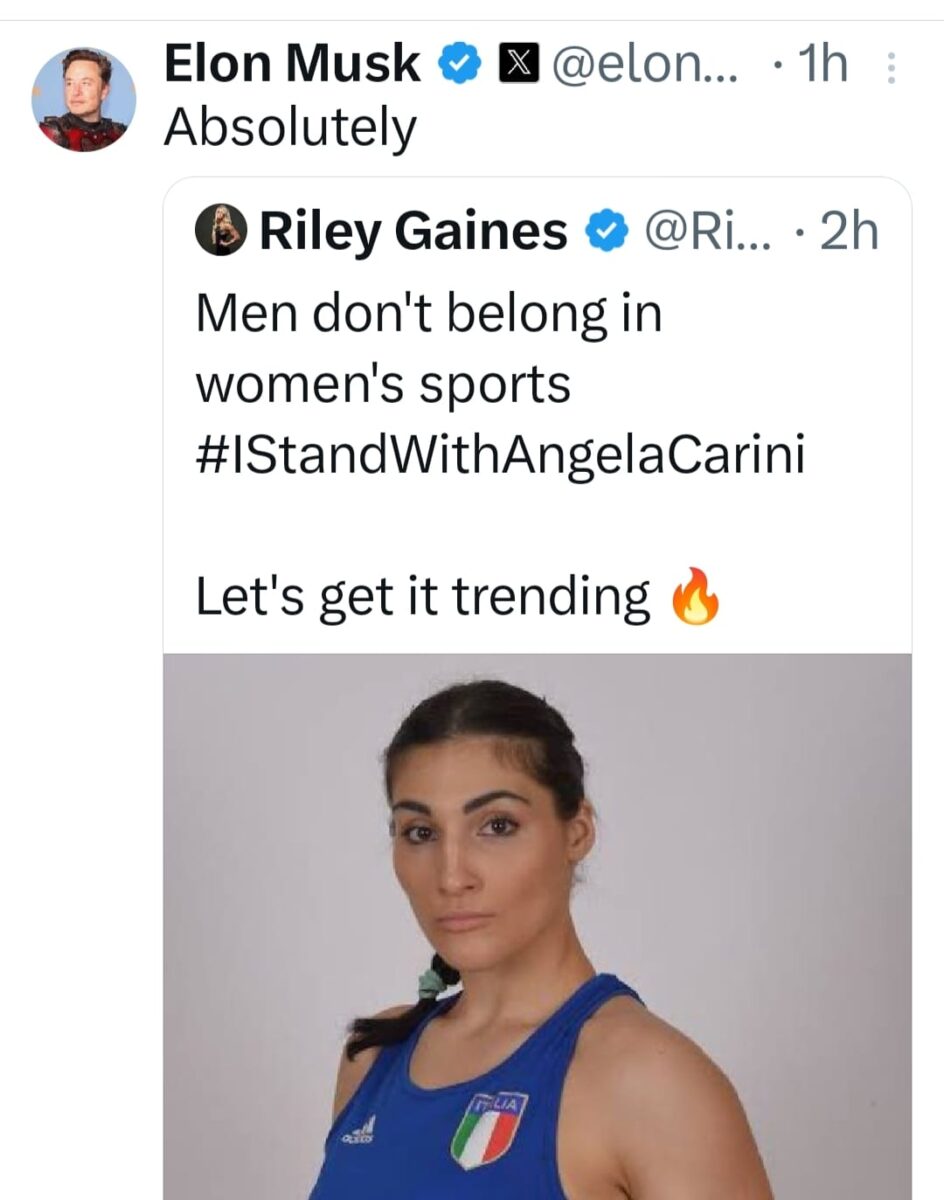The width and height of the screenshot is (944, 1200).
Task: Click the black X affiliation badge
Action: pos(515,66)
